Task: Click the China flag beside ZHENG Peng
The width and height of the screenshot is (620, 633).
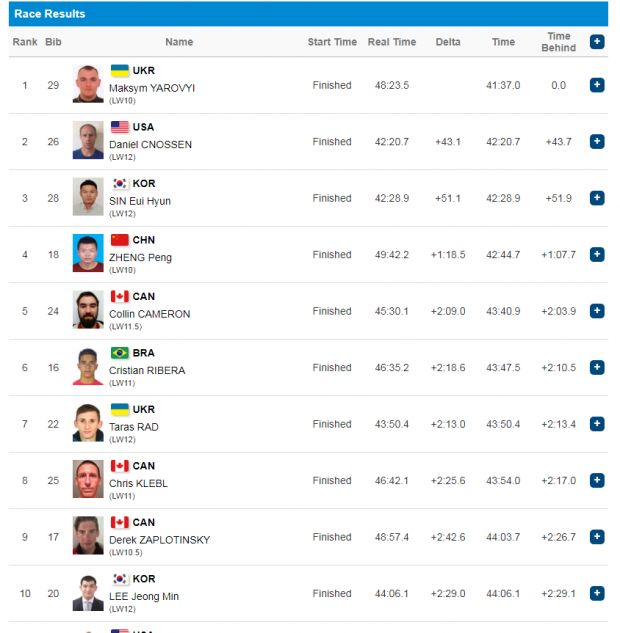Action: click(x=120, y=240)
